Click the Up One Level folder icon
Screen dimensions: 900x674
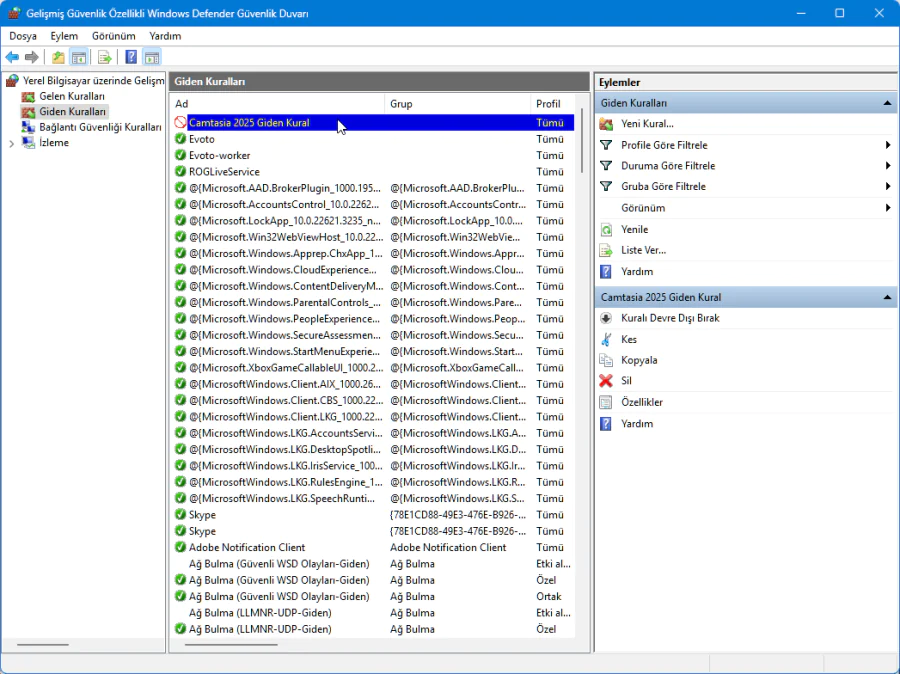pos(58,57)
